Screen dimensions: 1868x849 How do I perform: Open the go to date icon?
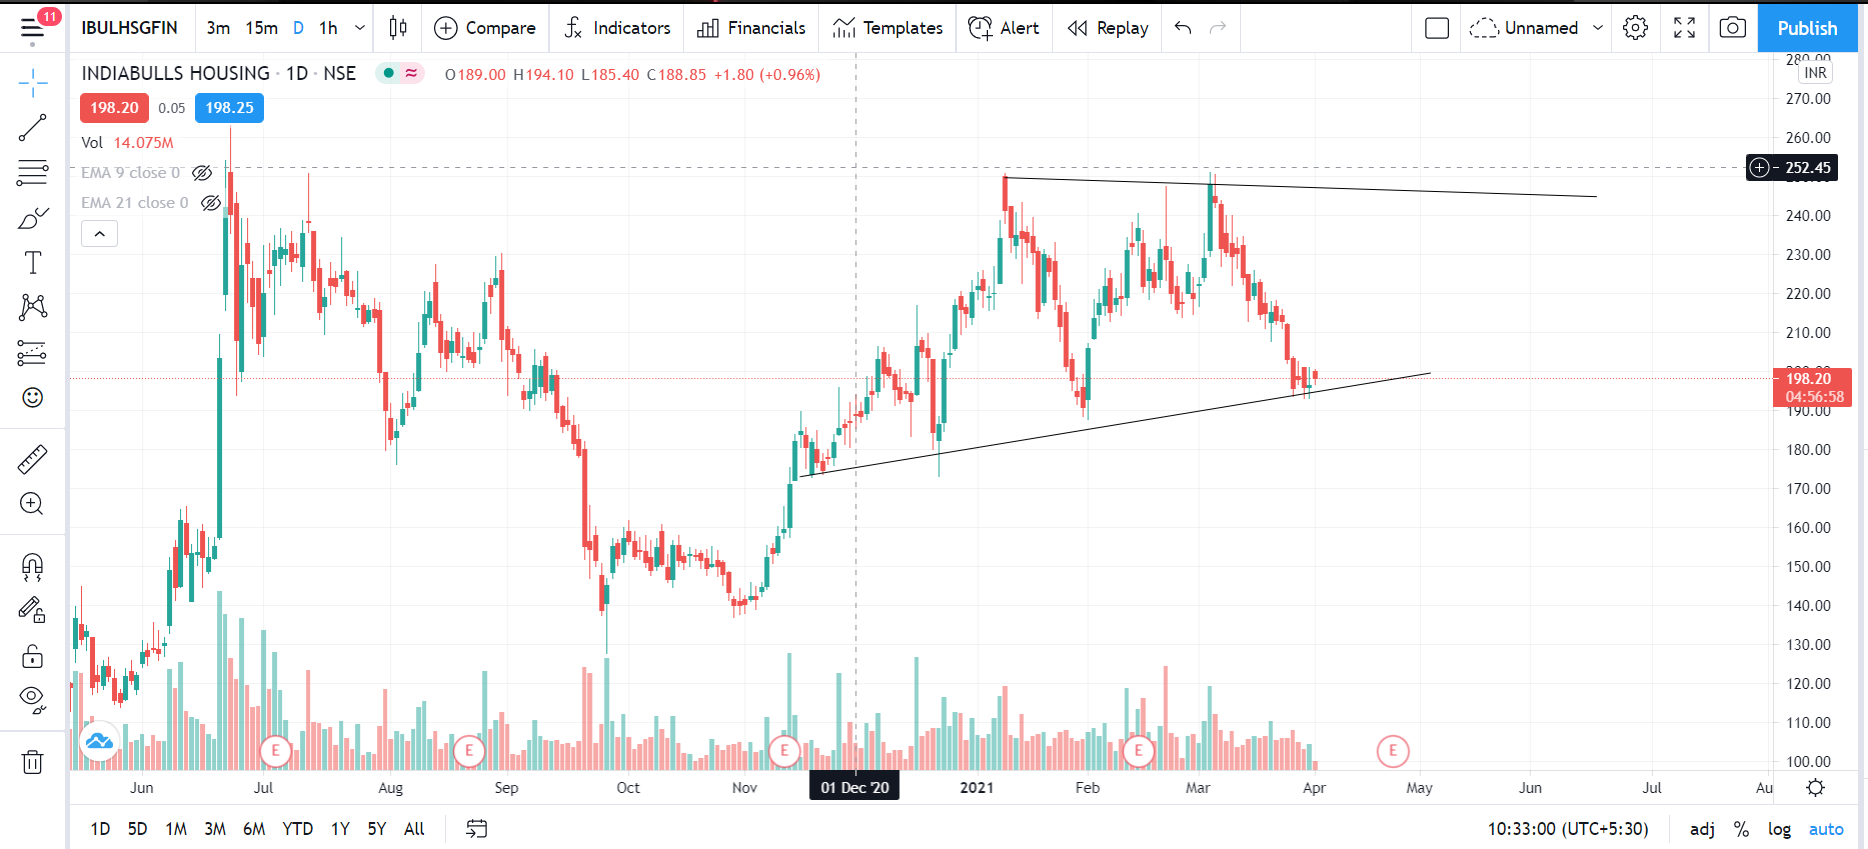(477, 829)
